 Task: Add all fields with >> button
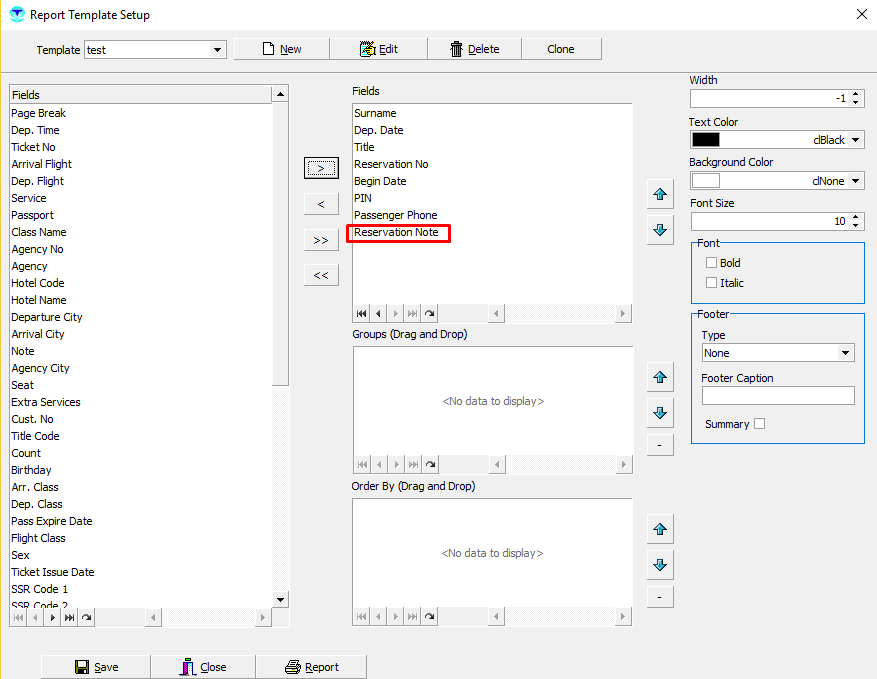click(x=321, y=240)
